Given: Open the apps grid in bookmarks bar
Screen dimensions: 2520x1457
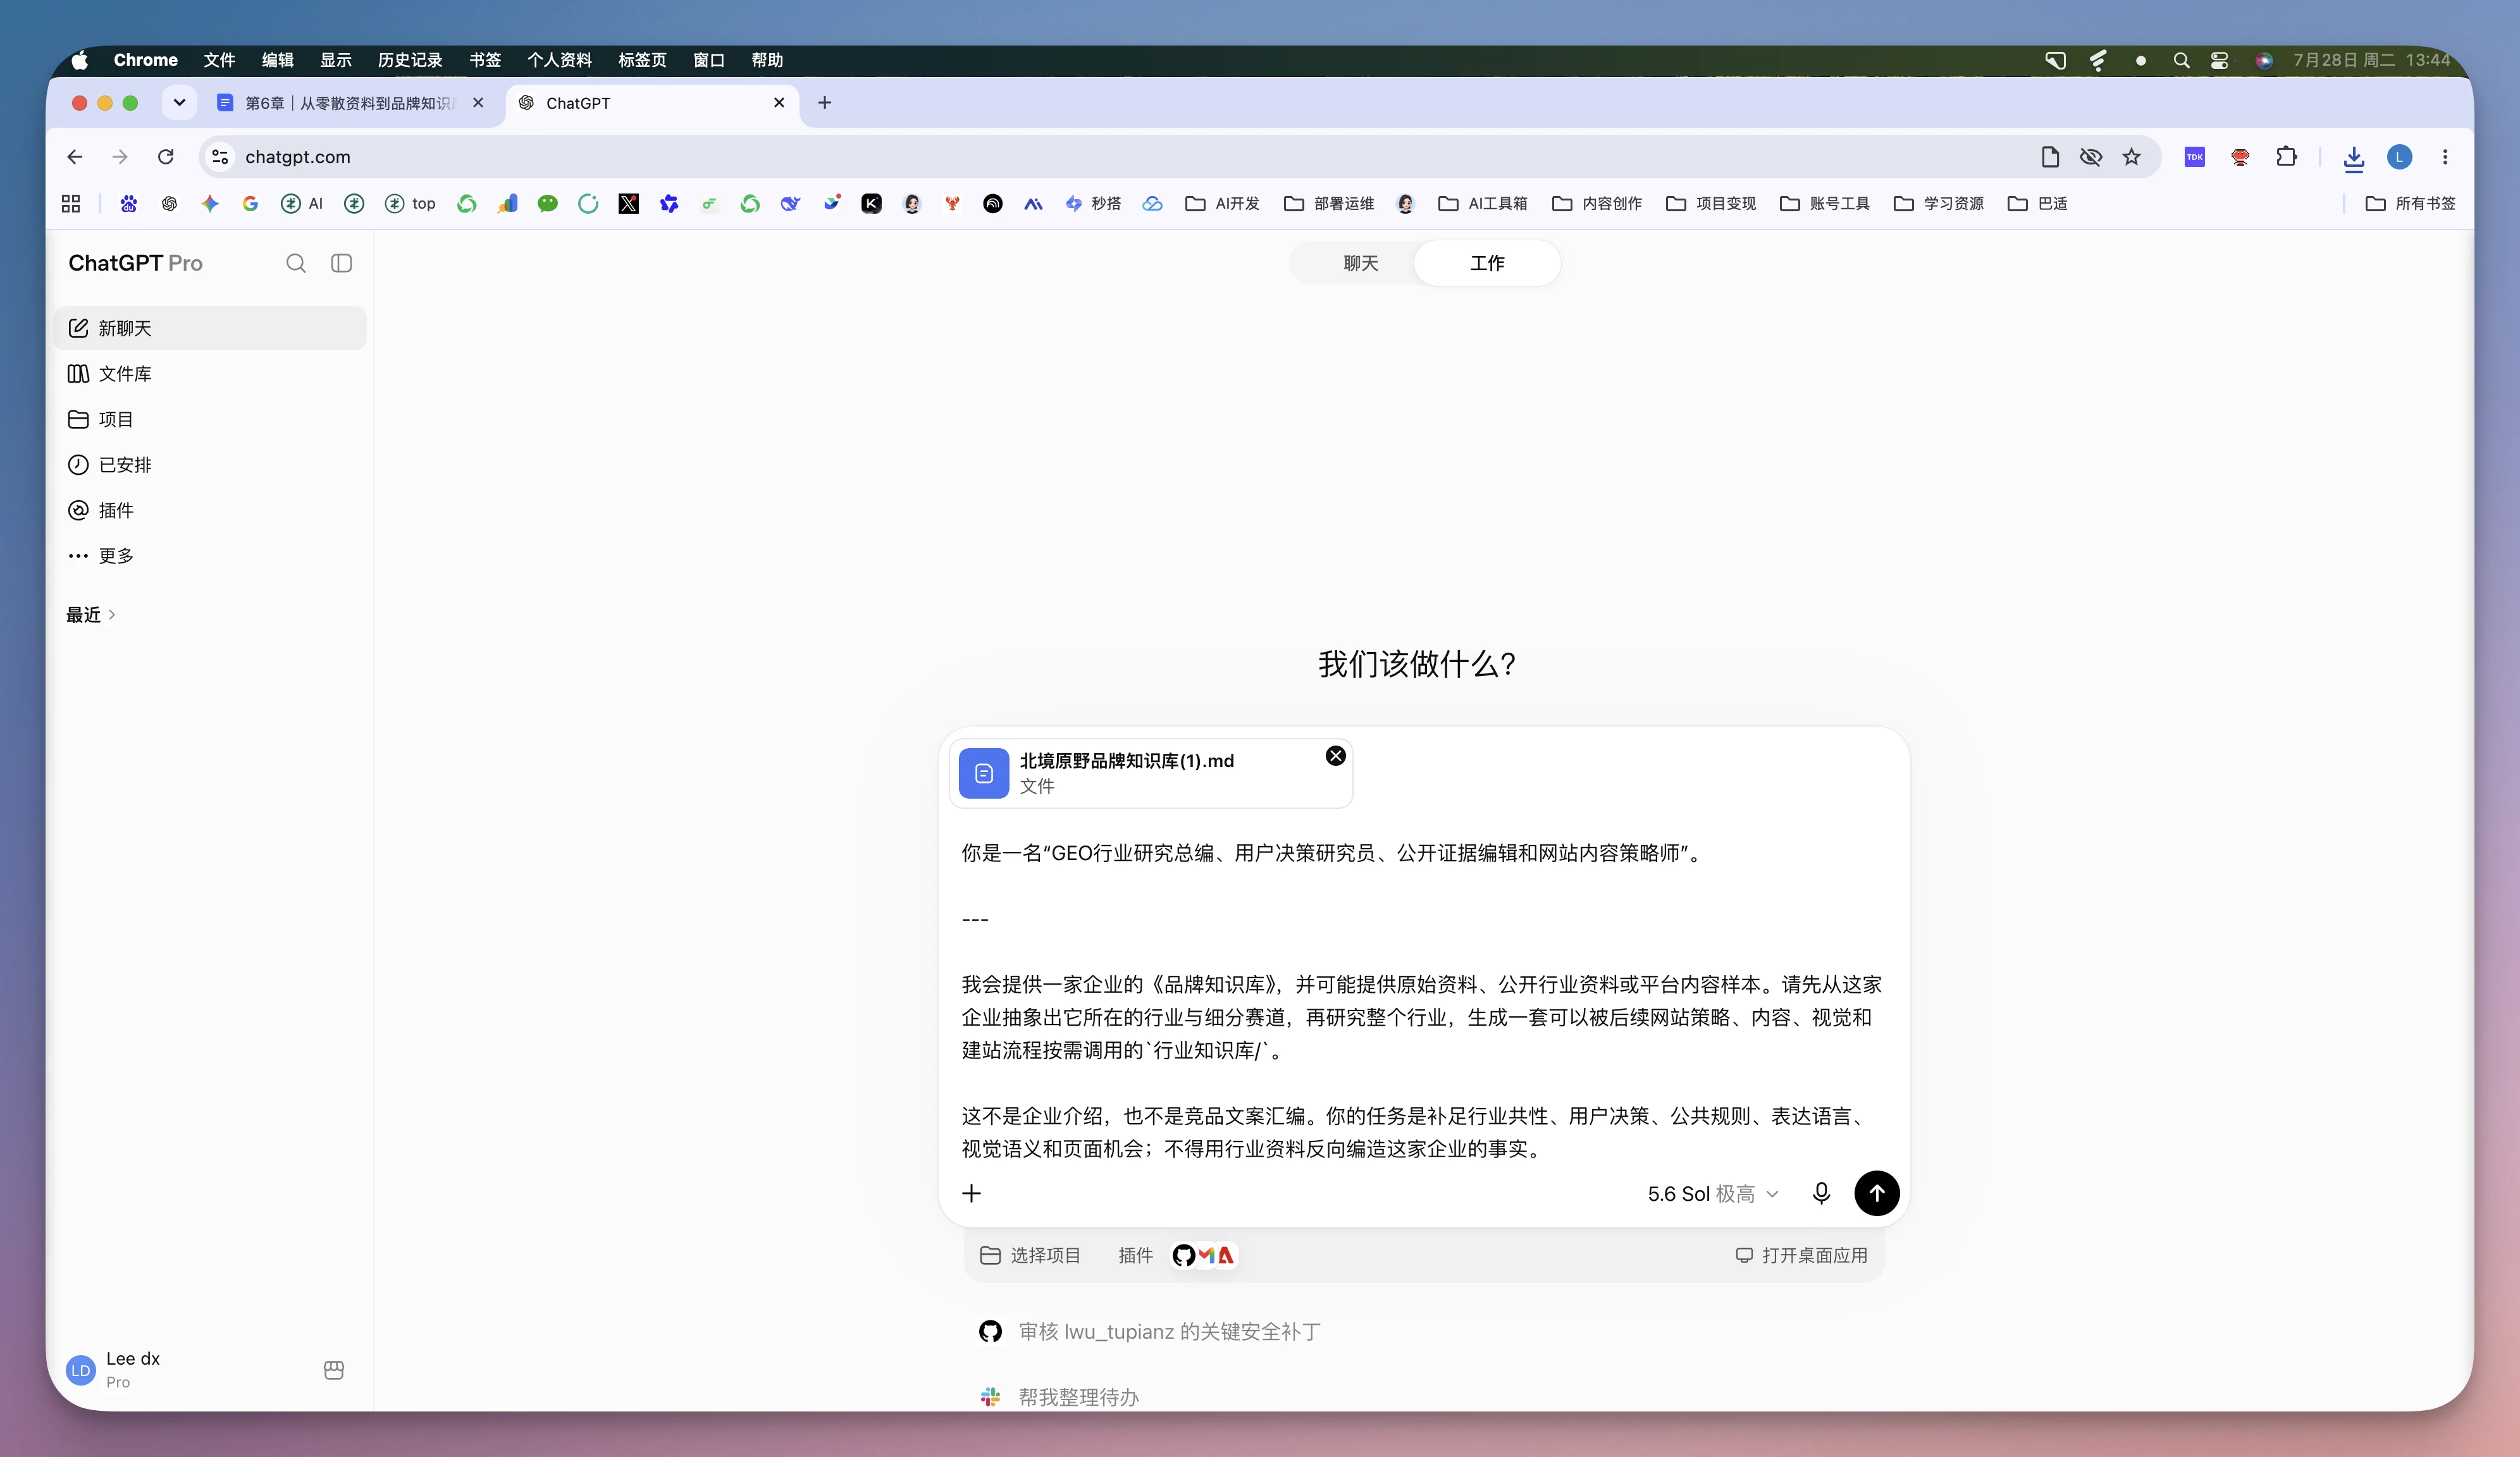Looking at the screenshot, I should point(71,204).
